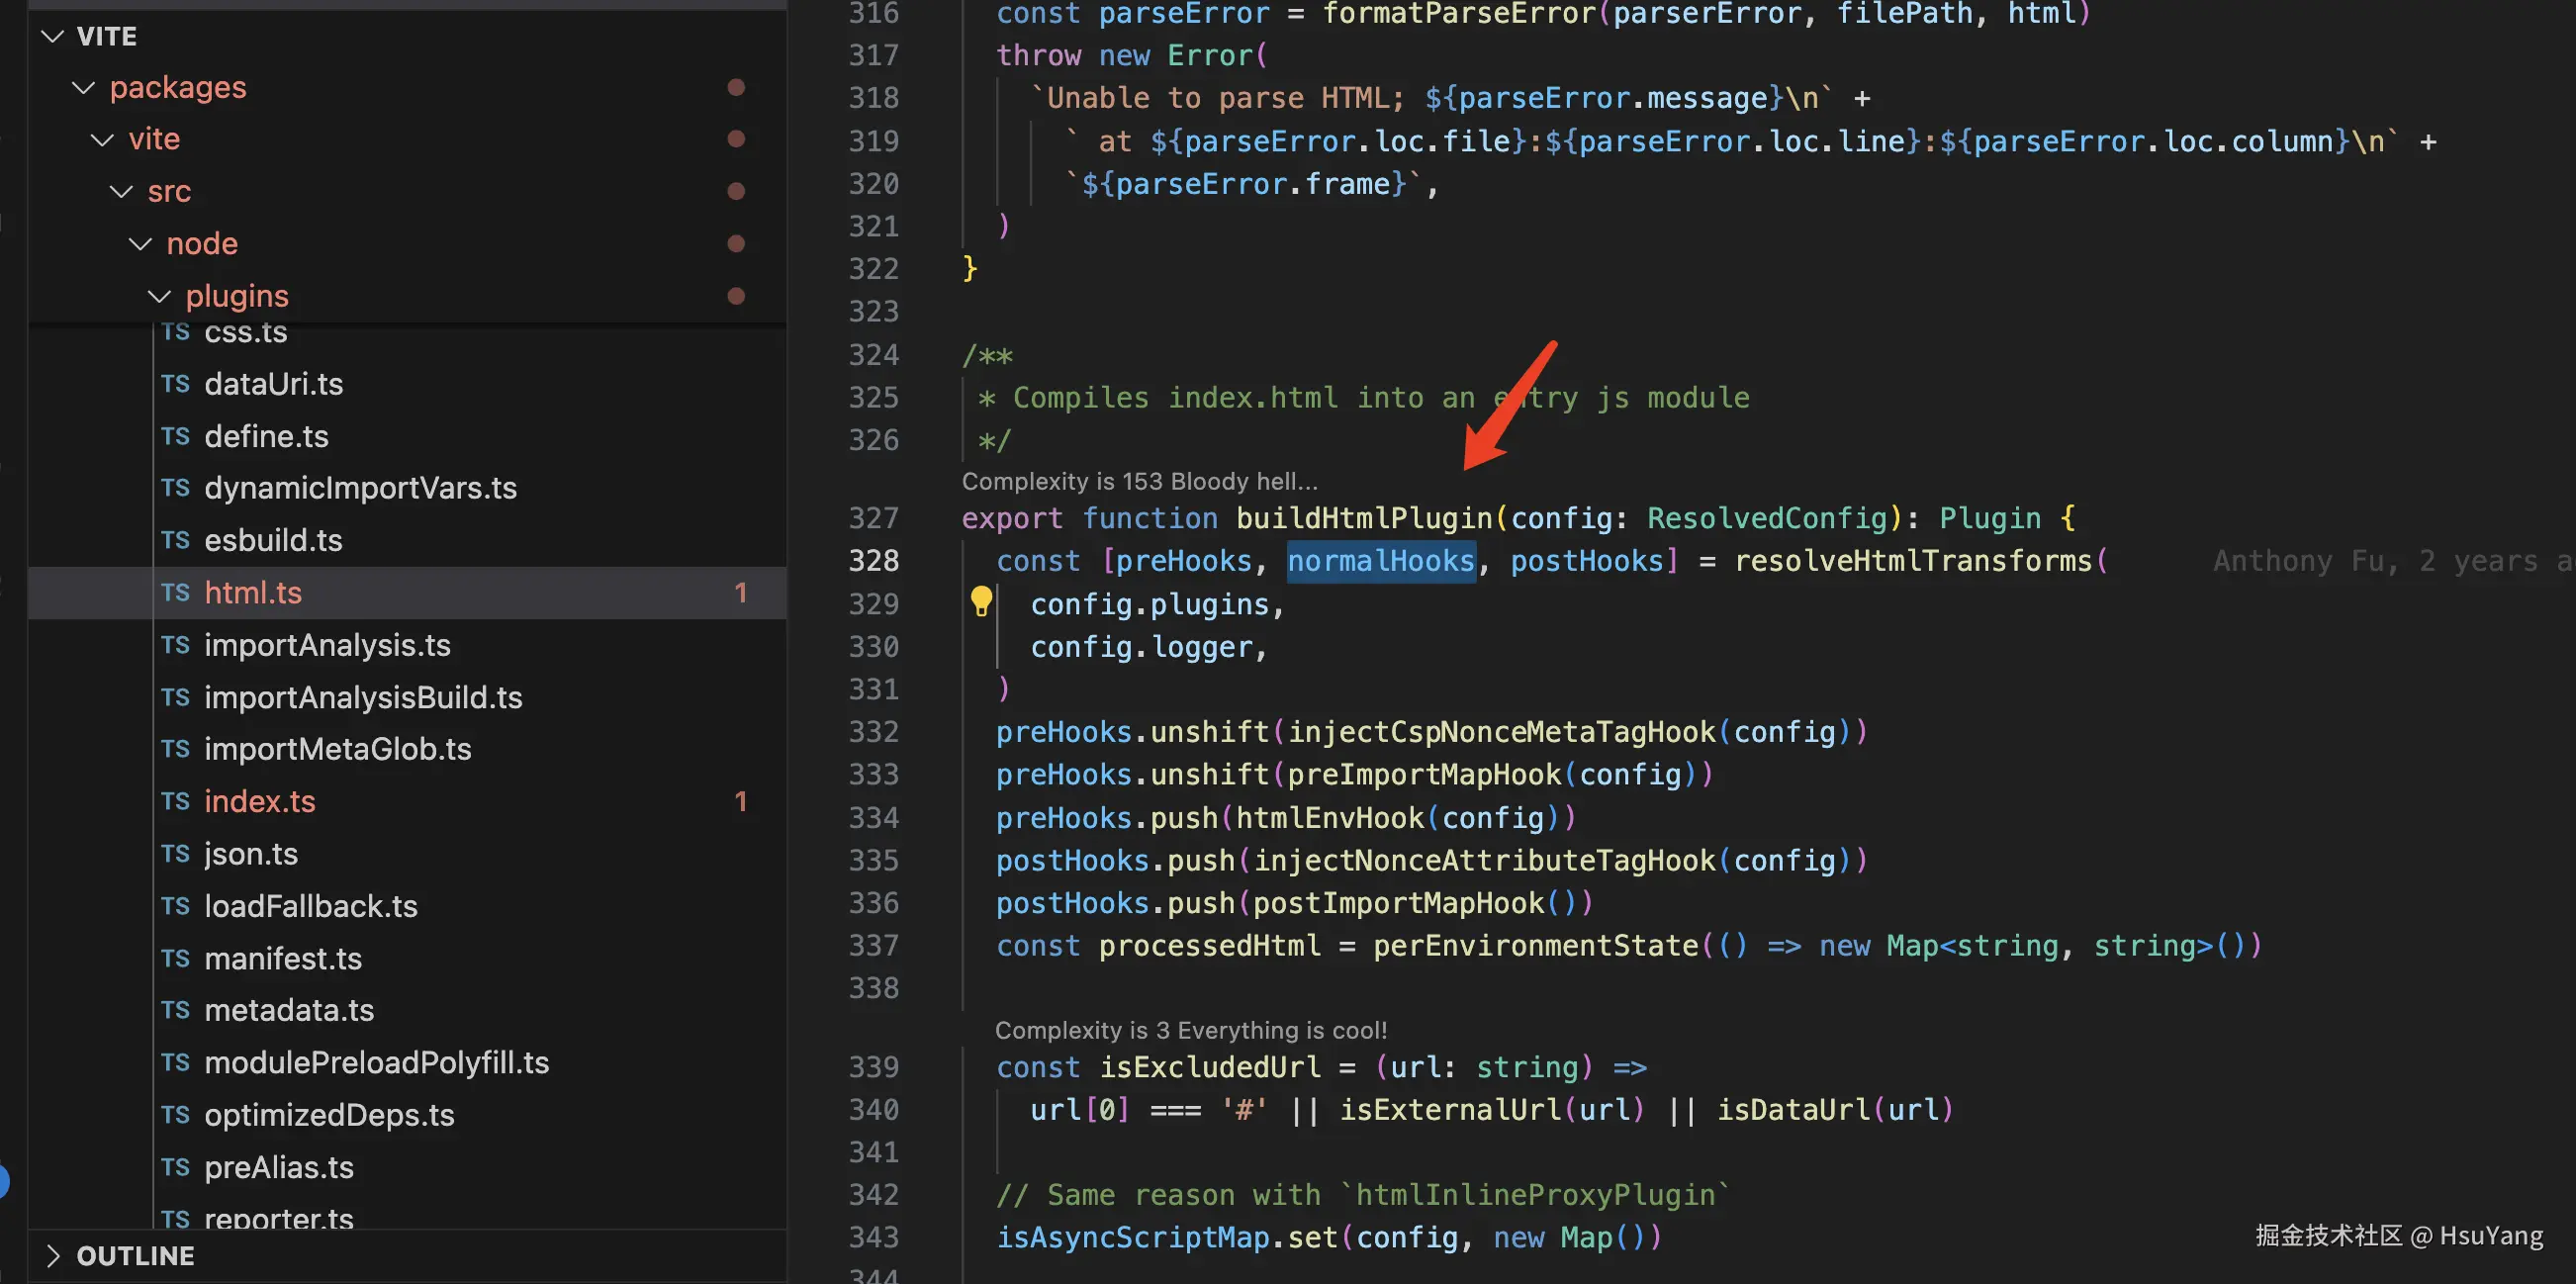
Task: Click the Complexity is 3 code lens
Action: click(x=1190, y=1030)
